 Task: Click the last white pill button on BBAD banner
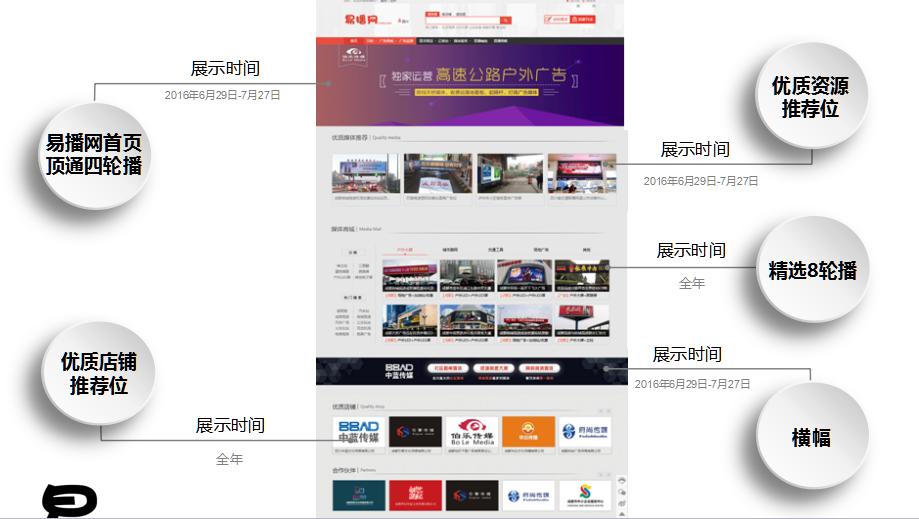(539, 368)
